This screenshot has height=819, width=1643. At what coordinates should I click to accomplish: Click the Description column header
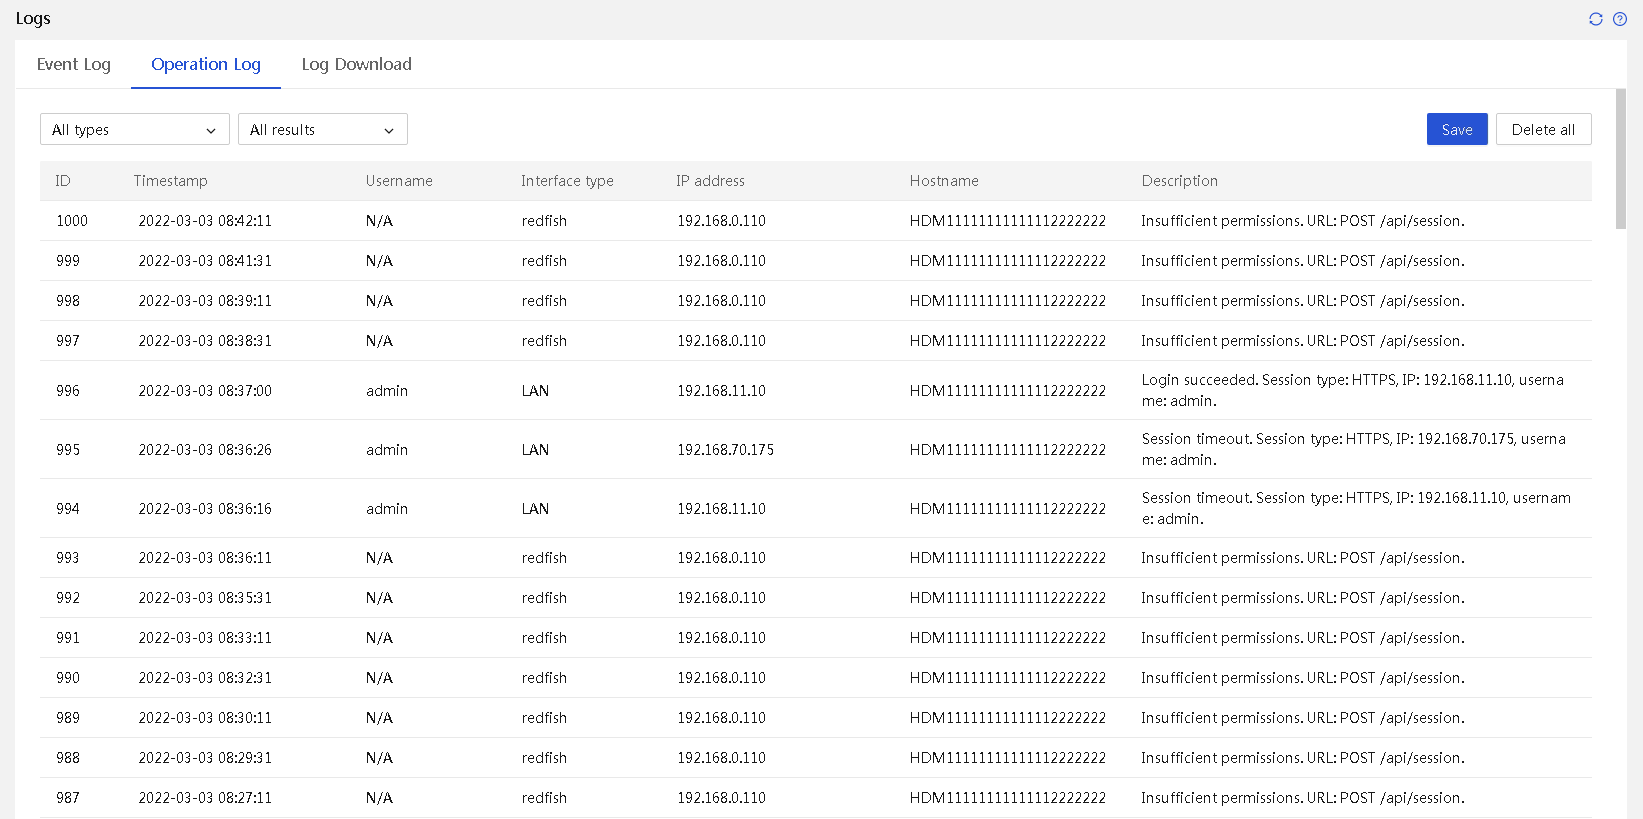tap(1180, 181)
